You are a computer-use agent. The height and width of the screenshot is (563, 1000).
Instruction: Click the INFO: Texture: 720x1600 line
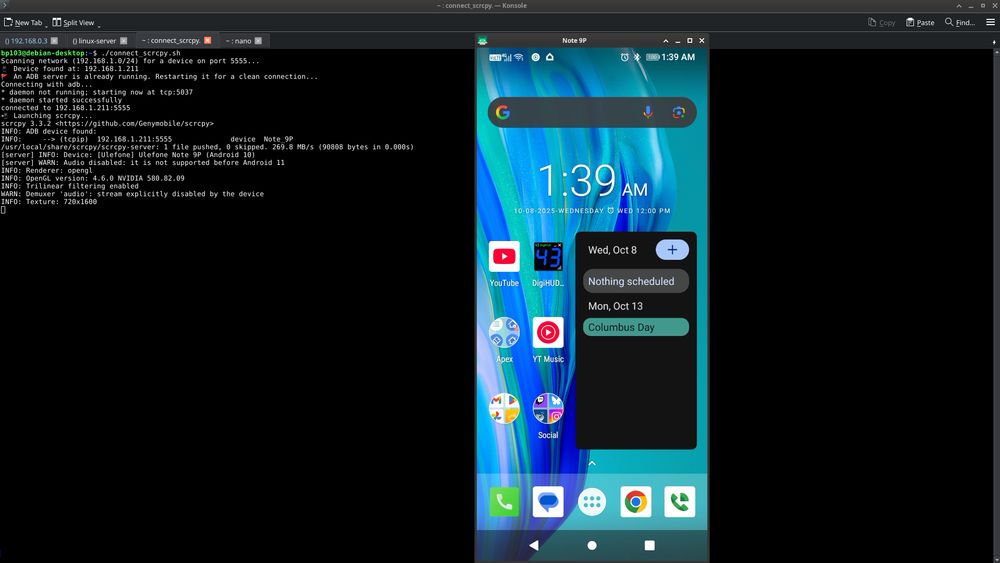click(x=49, y=201)
